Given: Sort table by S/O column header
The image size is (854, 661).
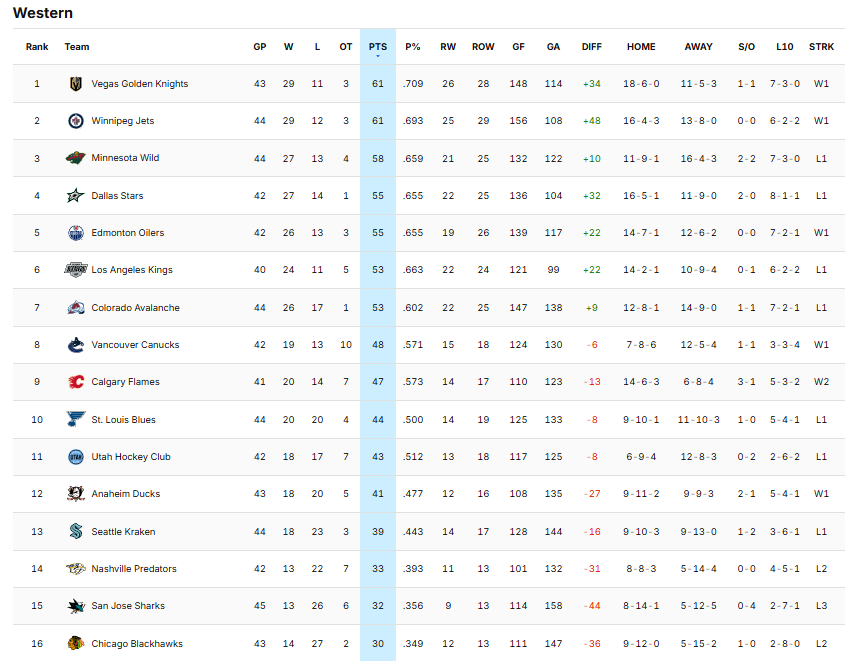Looking at the screenshot, I should [x=747, y=47].
